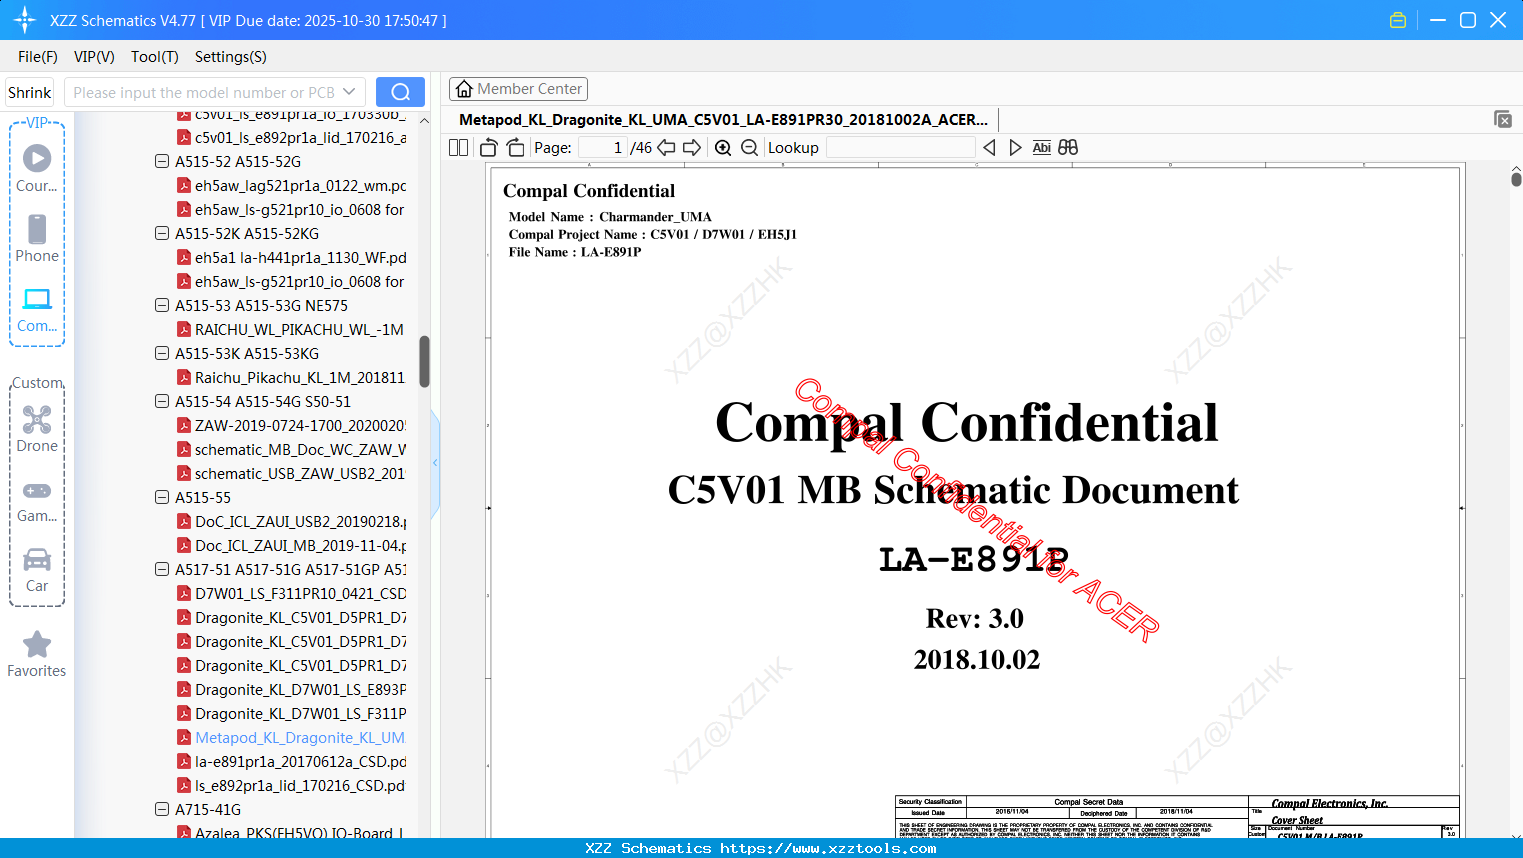Open Dragonite_KL_D7W01_LS_F311P file
The image size is (1523, 858).
[291, 713]
